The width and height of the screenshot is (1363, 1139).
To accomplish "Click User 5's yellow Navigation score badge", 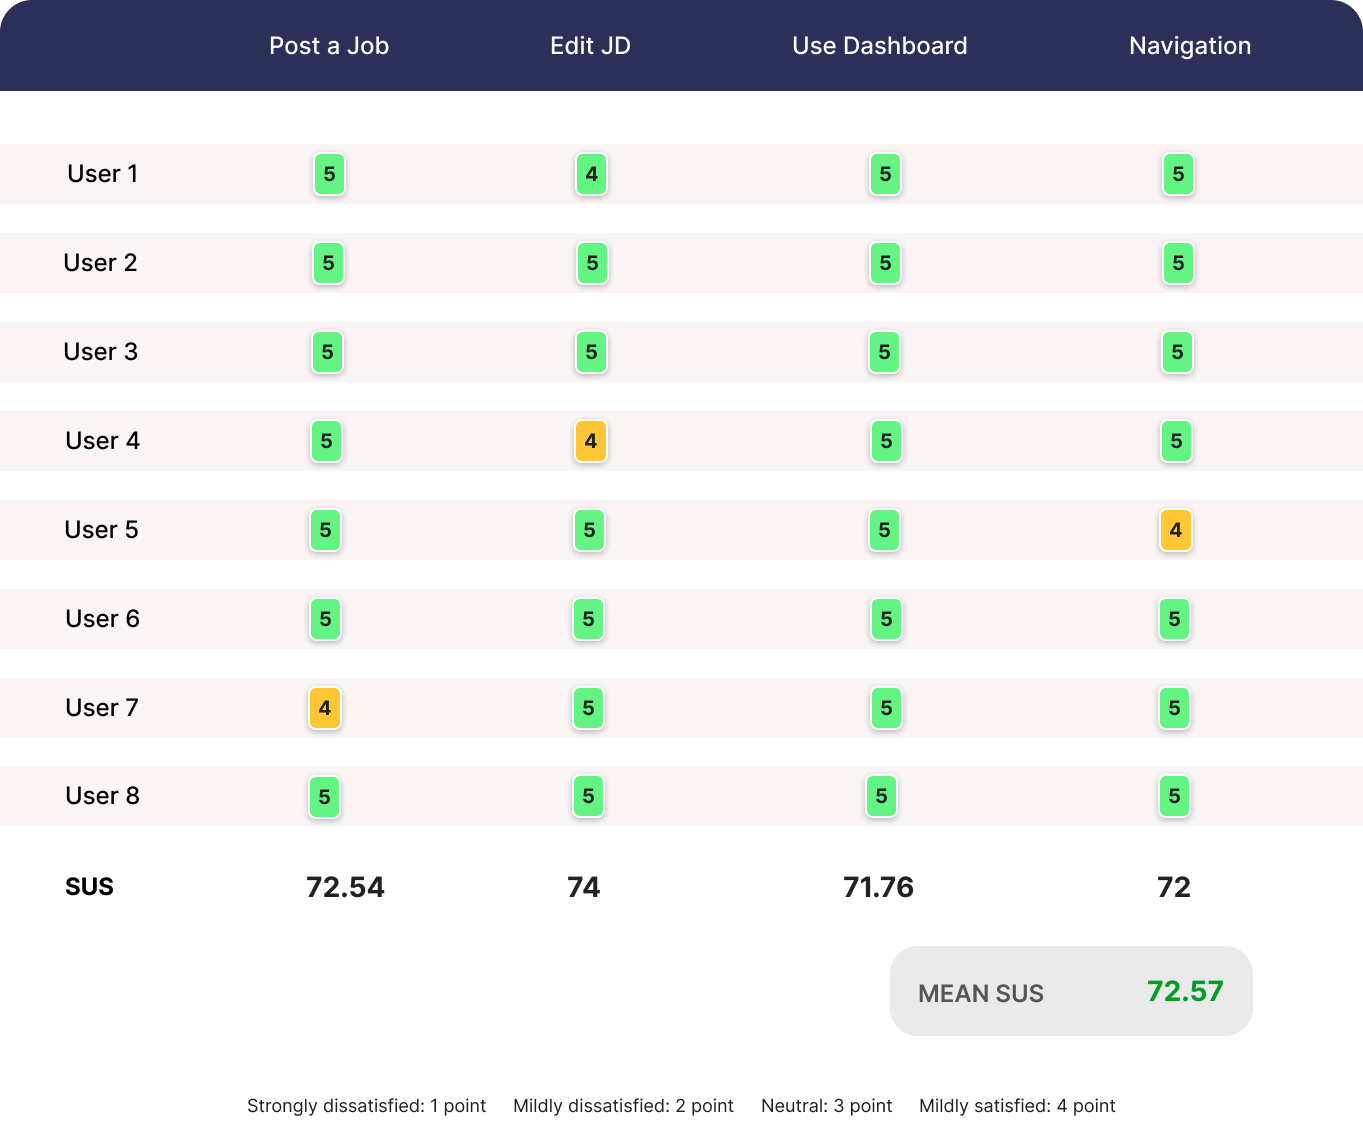I will tap(1176, 530).
